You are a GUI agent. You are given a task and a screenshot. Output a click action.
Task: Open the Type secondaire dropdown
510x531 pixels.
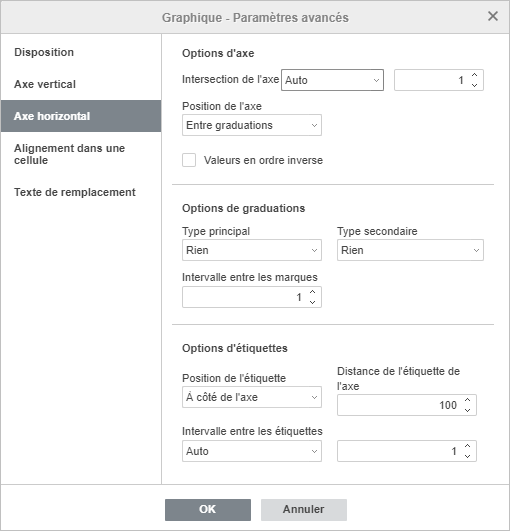tap(410, 250)
